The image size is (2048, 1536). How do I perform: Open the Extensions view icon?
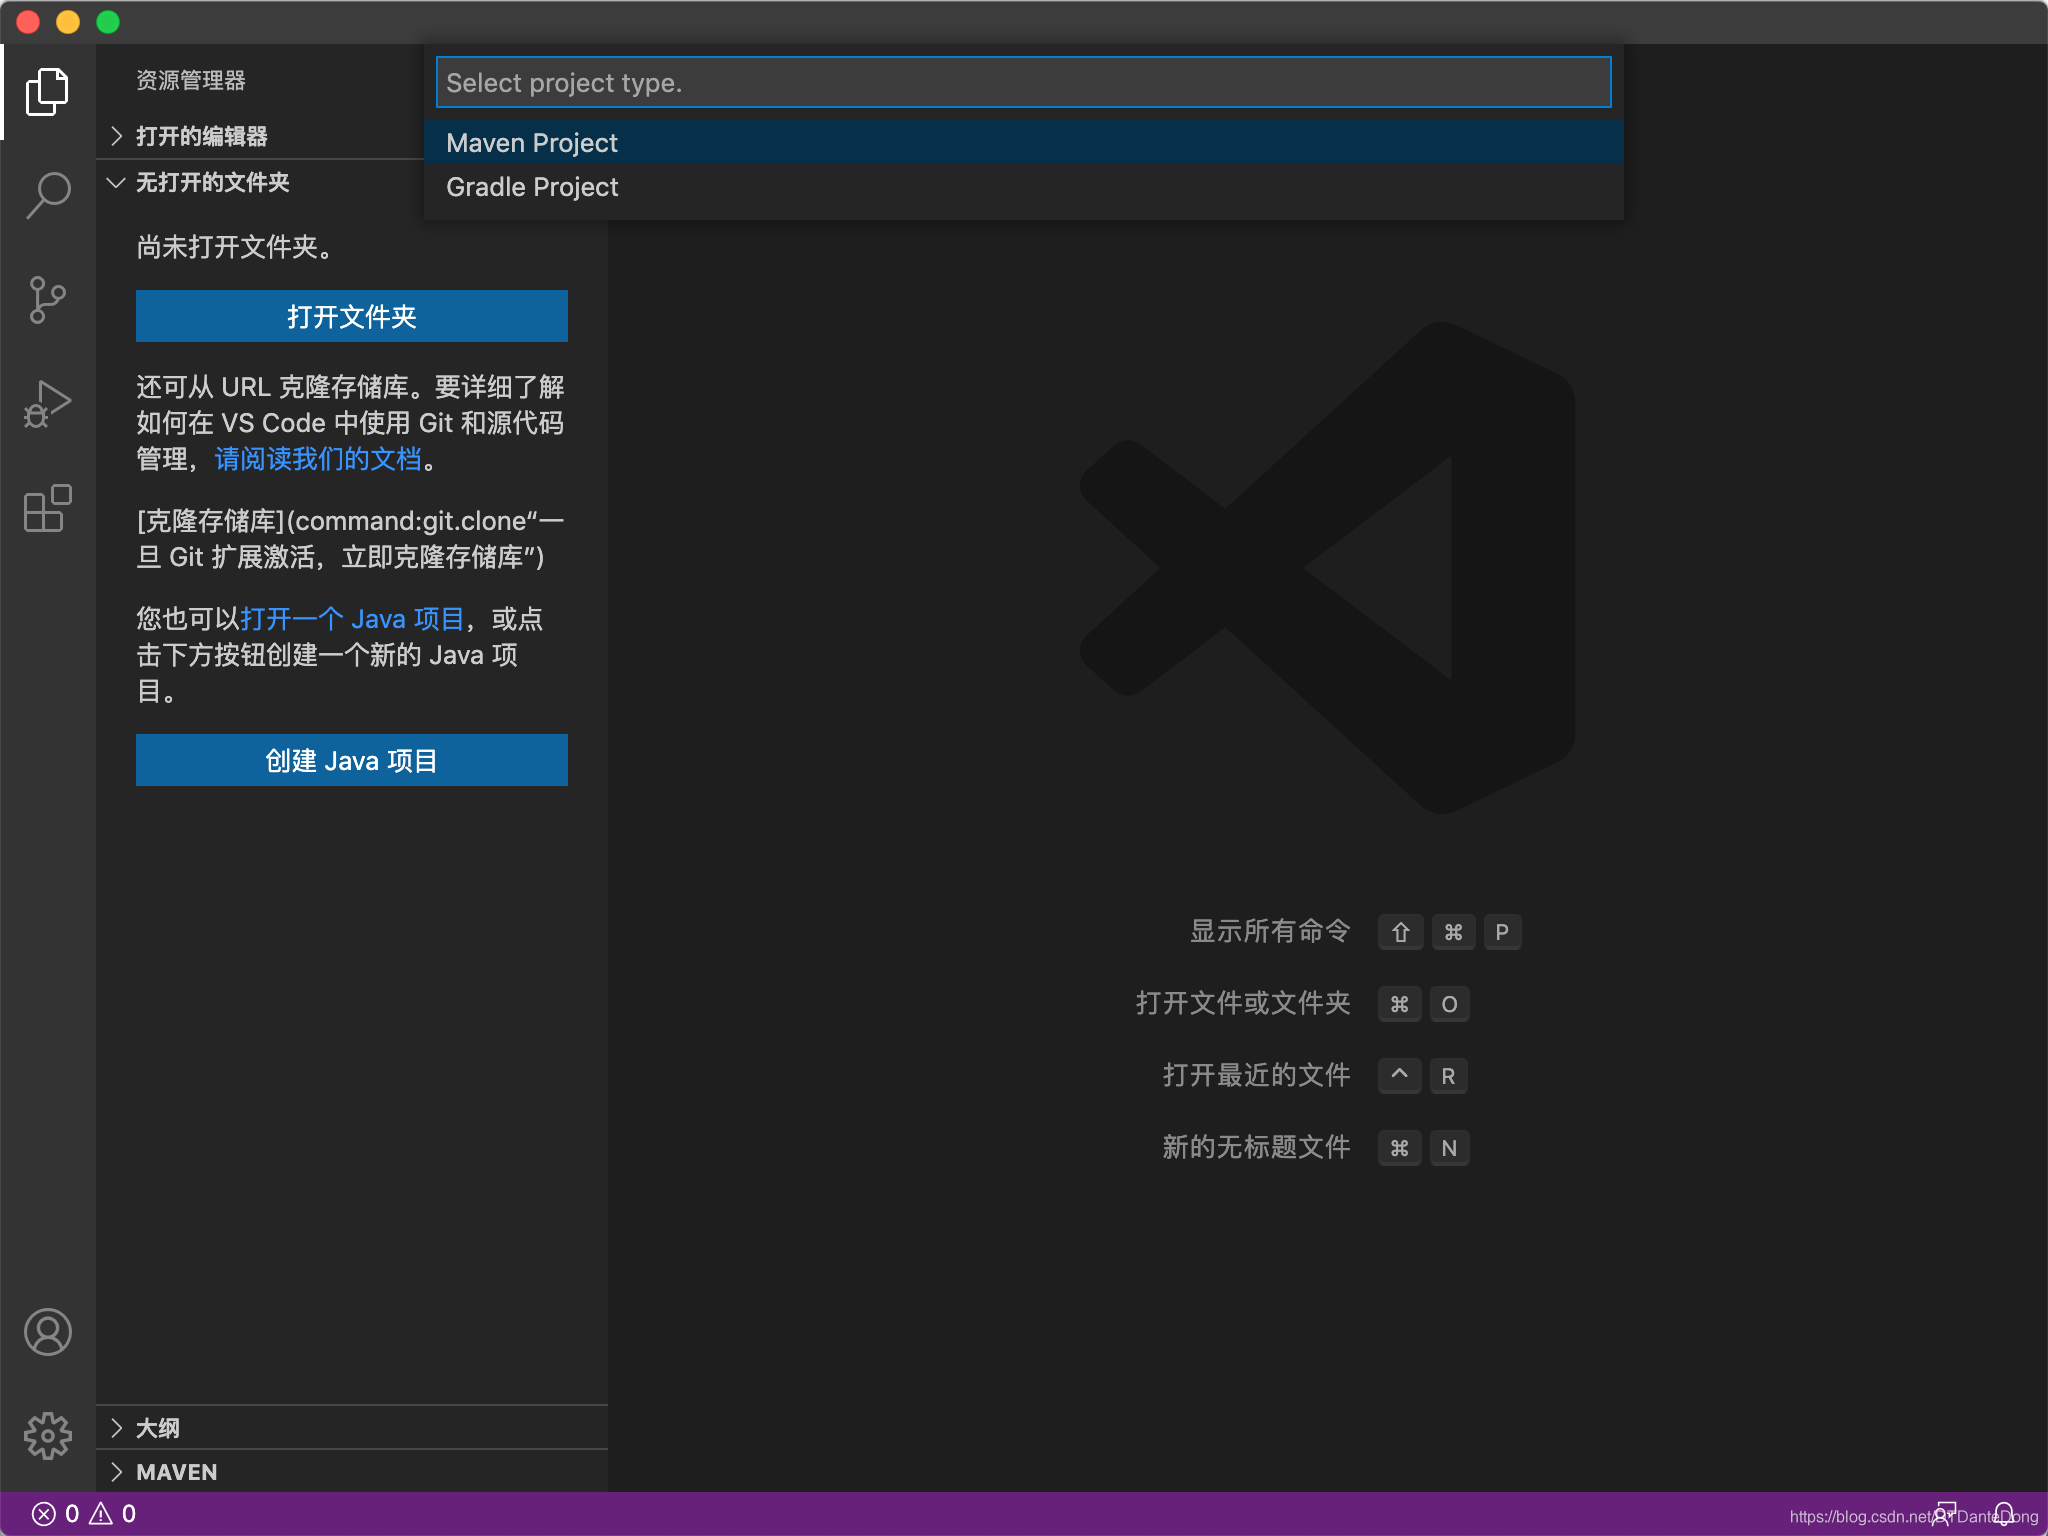[47, 509]
